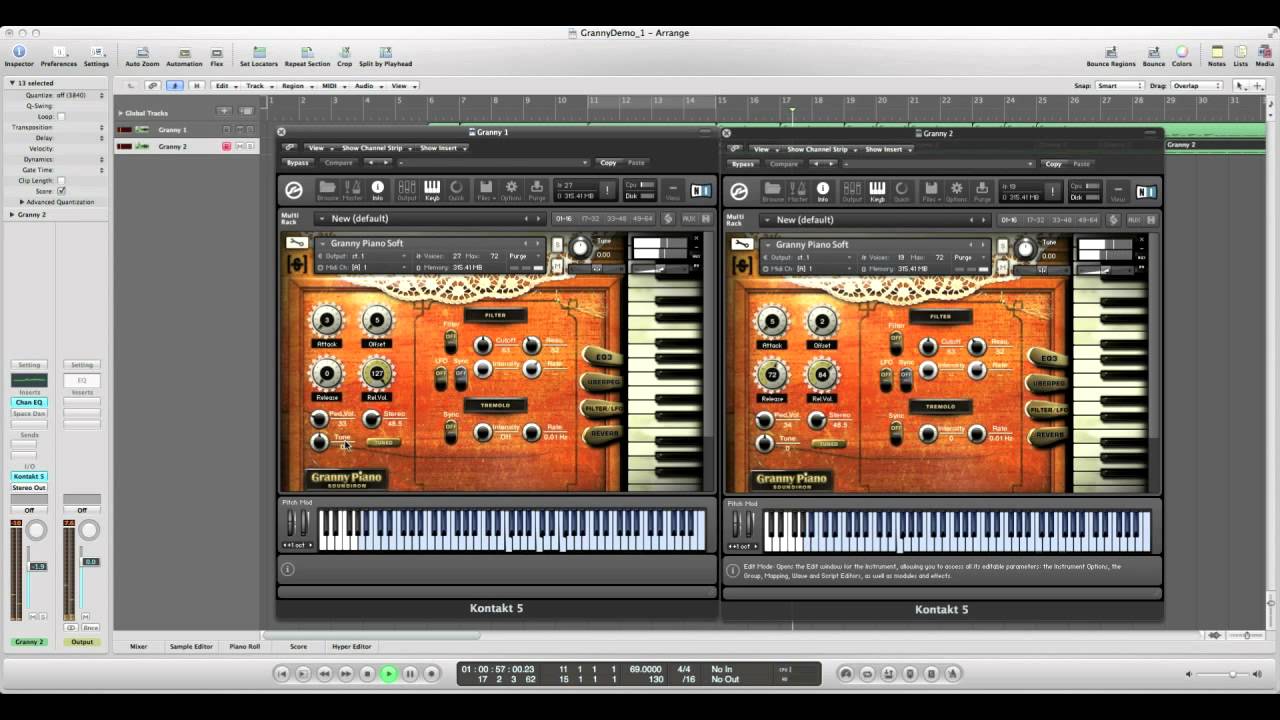This screenshot has width=1280, height=720.
Task: Open the Arrange Edit menu
Action: click(x=224, y=86)
